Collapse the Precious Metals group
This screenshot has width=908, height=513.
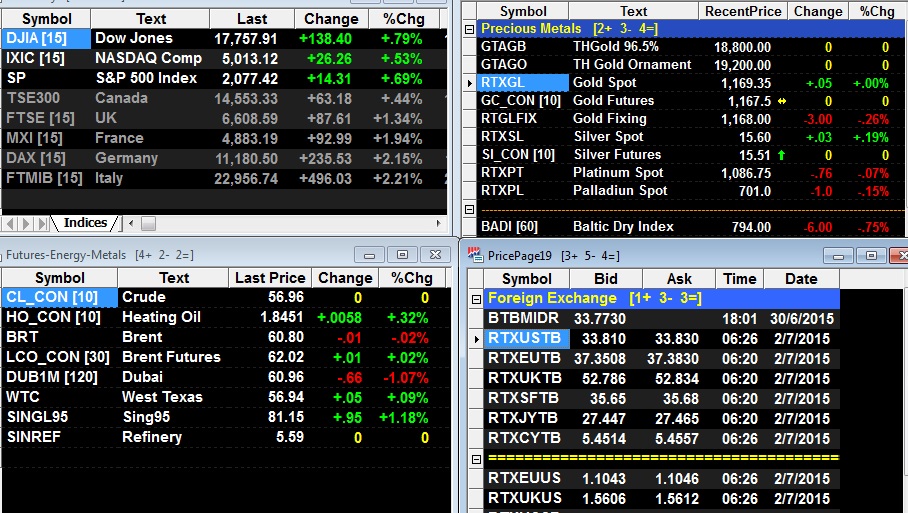click(x=470, y=29)
